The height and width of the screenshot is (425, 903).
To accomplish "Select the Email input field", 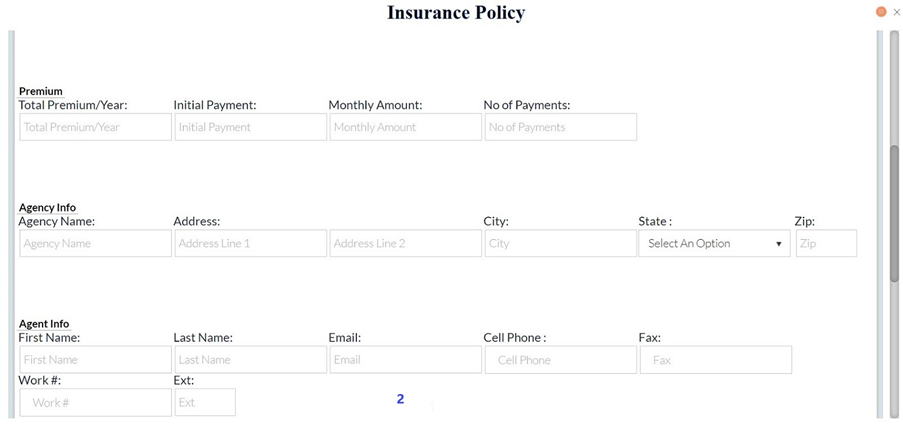I will pos(405,360).
